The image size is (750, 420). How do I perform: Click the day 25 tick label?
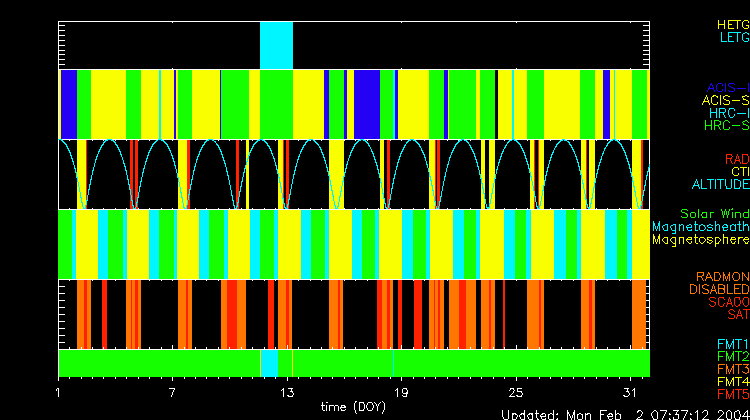516,391
